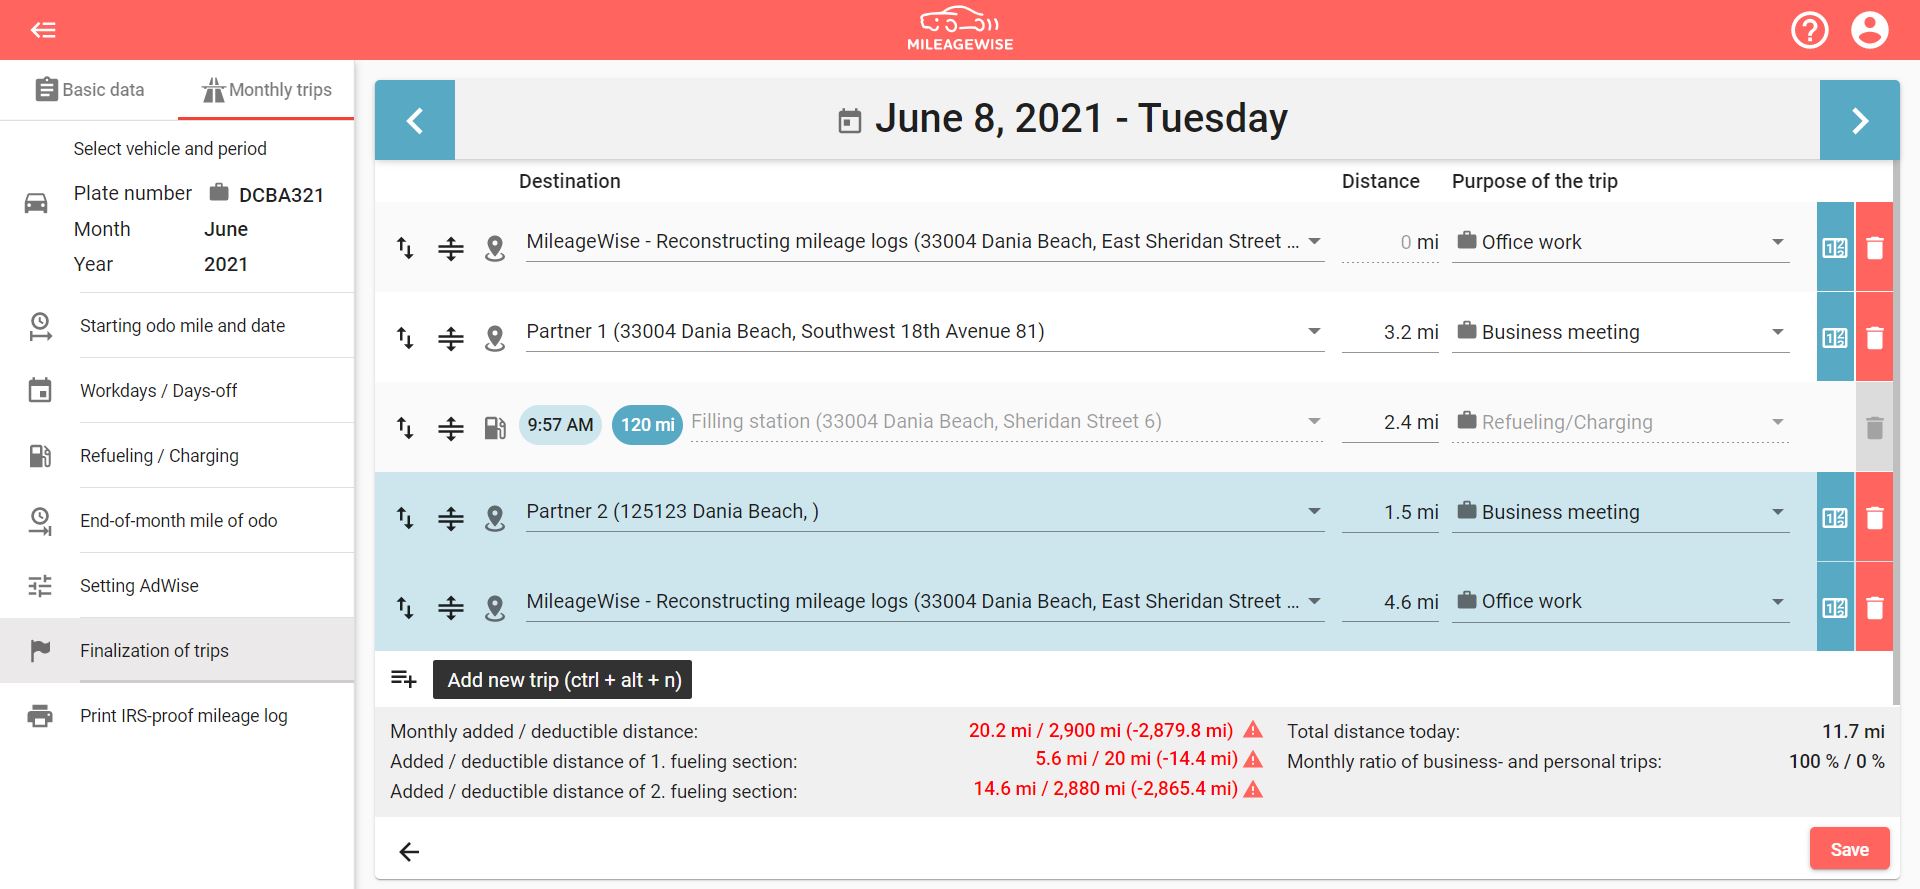Click blue odometer icon in last Office work row
The image size is (1920, 889).
pos(1835,607)
